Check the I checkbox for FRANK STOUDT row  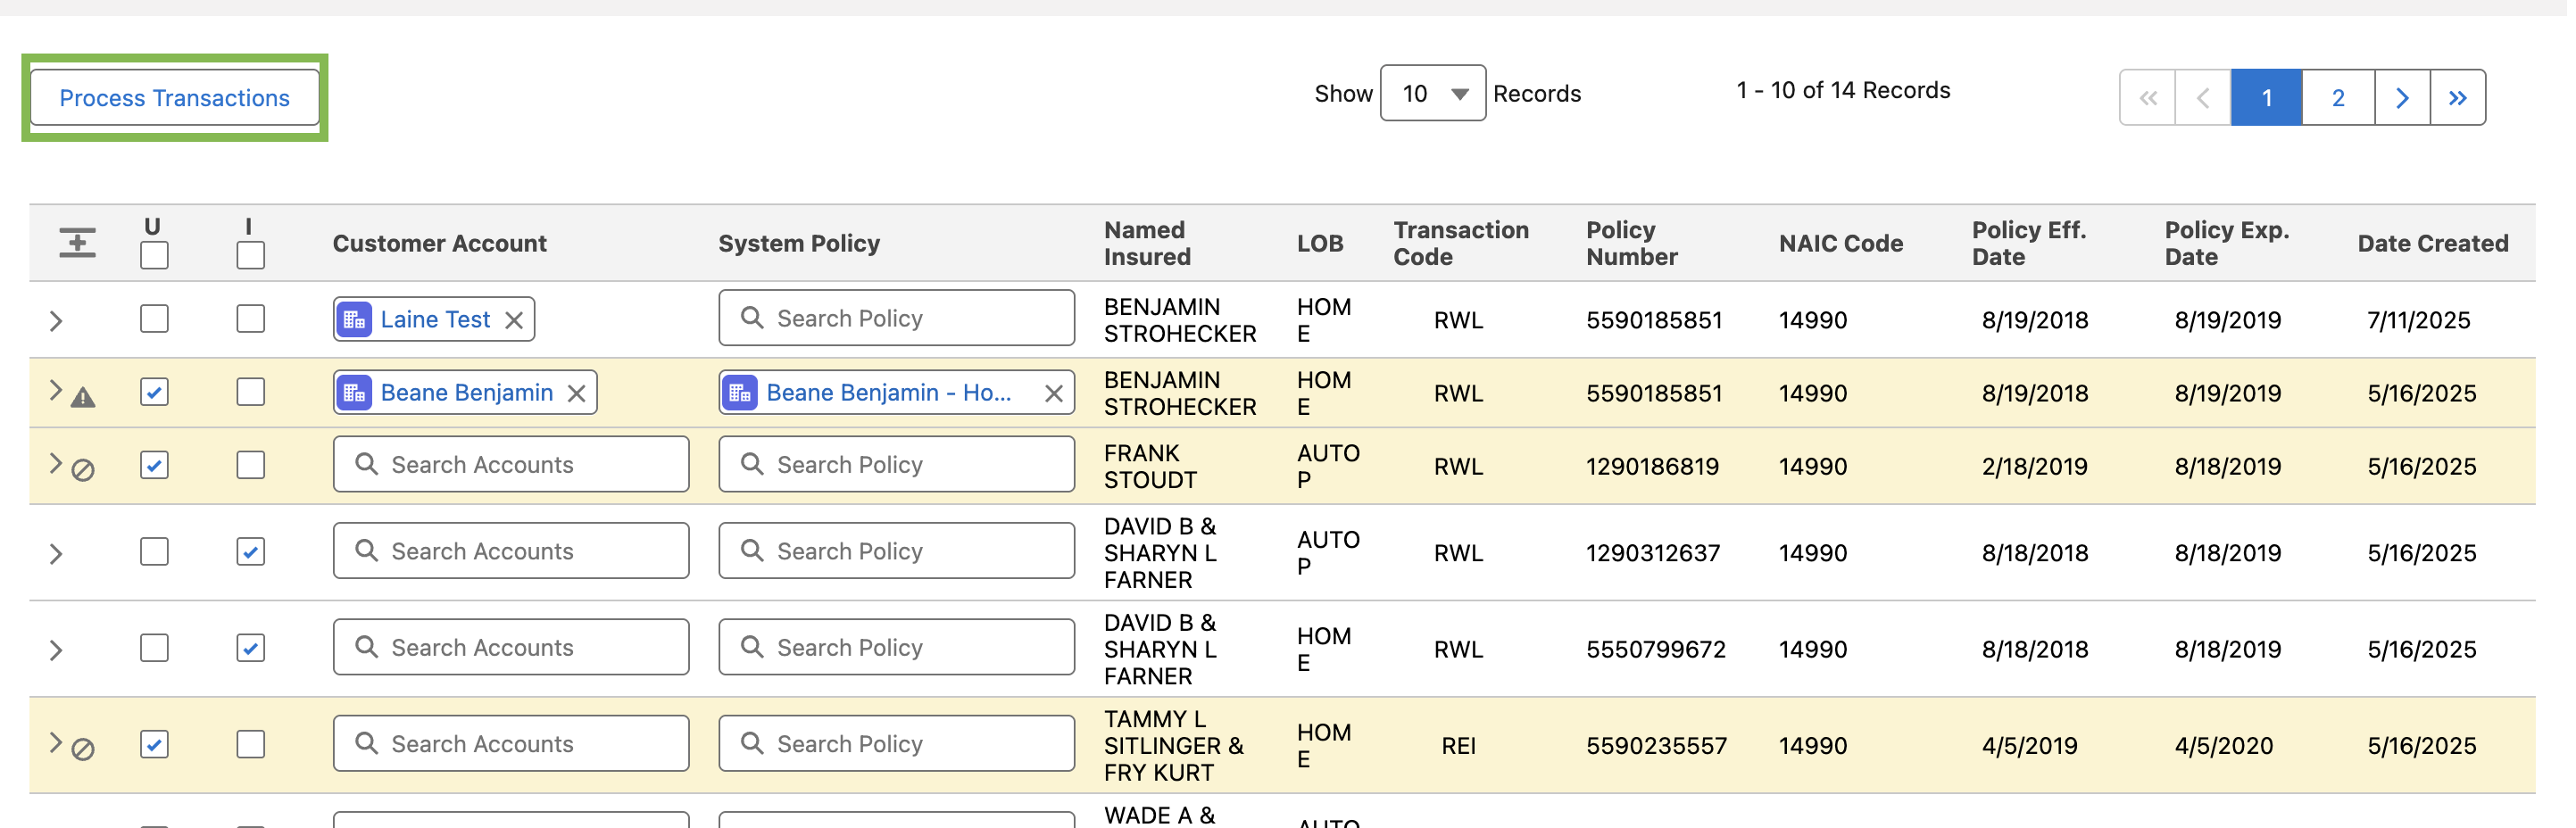[x=250, y=465]
